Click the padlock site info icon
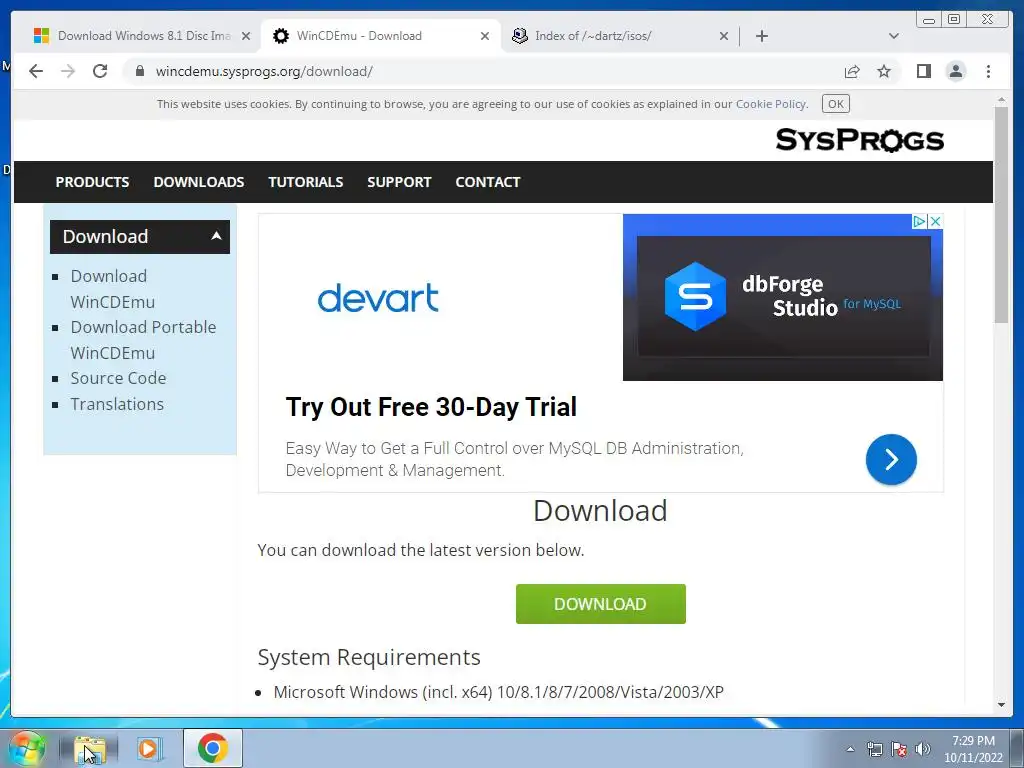Image resolution: width=1024 pixels, height=768 pixels. coord(140,71)
